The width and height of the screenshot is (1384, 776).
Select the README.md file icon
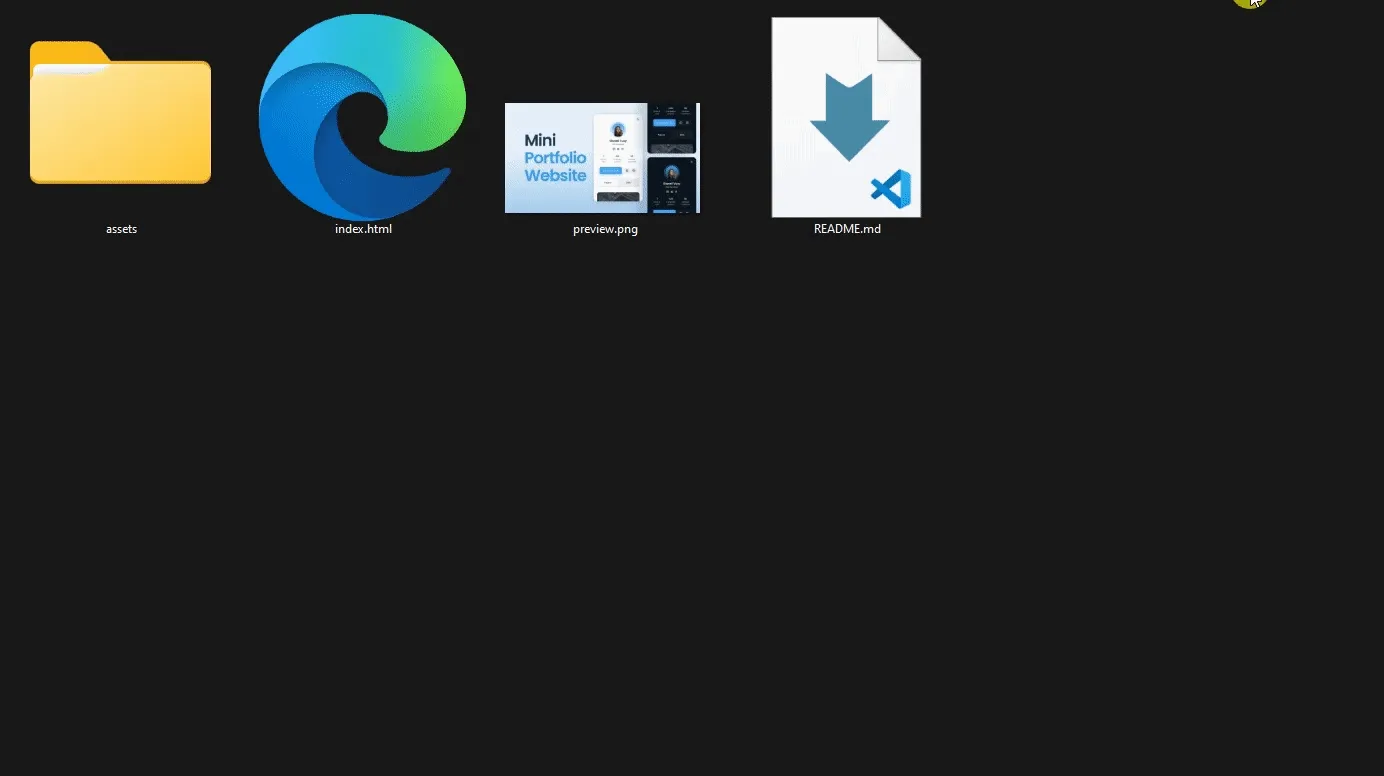(846, 117)
